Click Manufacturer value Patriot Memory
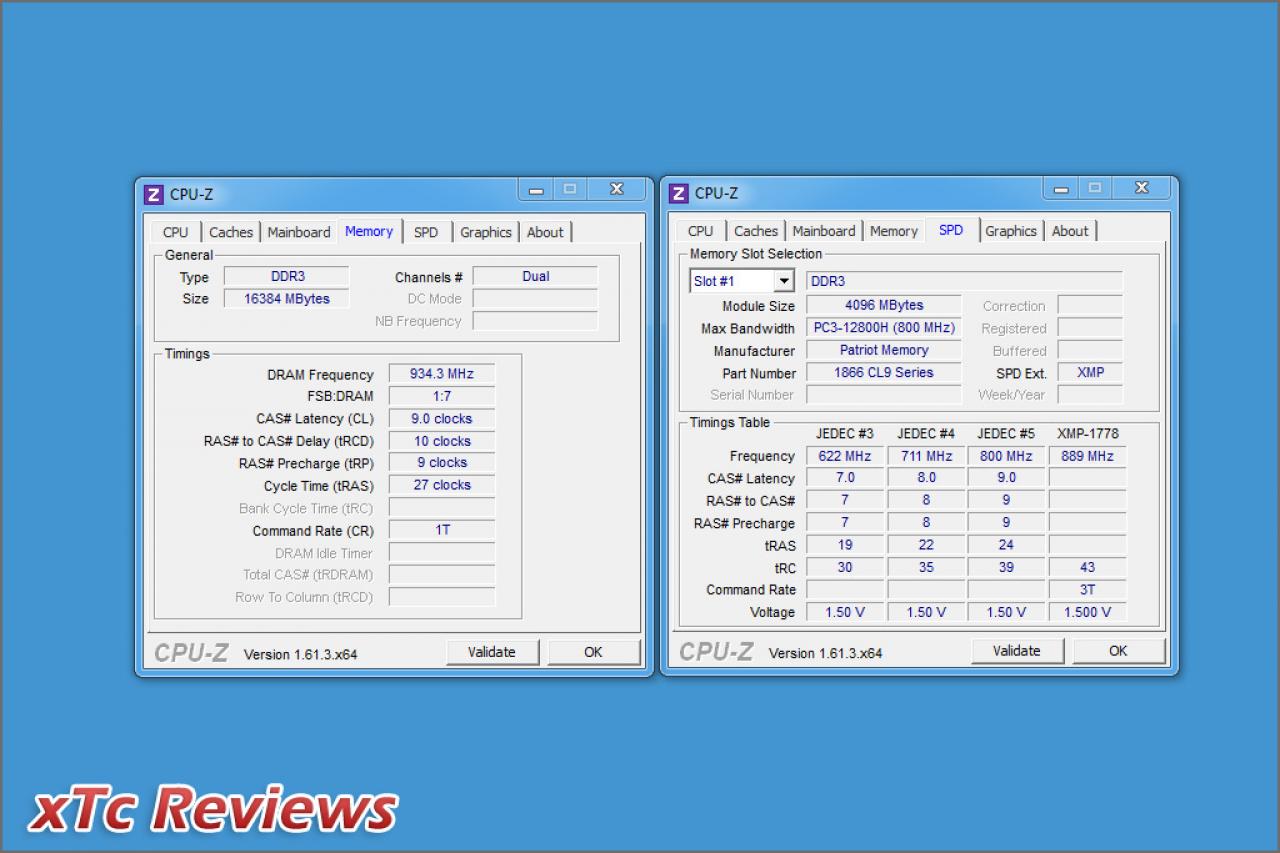1280x853 pixels. click(884, 351)
